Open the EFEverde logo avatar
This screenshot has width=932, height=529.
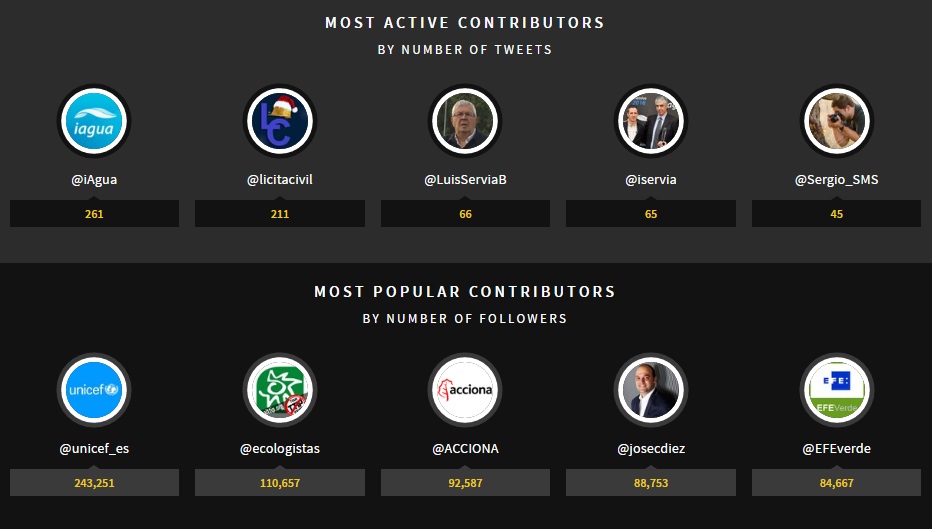pyautogui.click(x=837, y=390)
